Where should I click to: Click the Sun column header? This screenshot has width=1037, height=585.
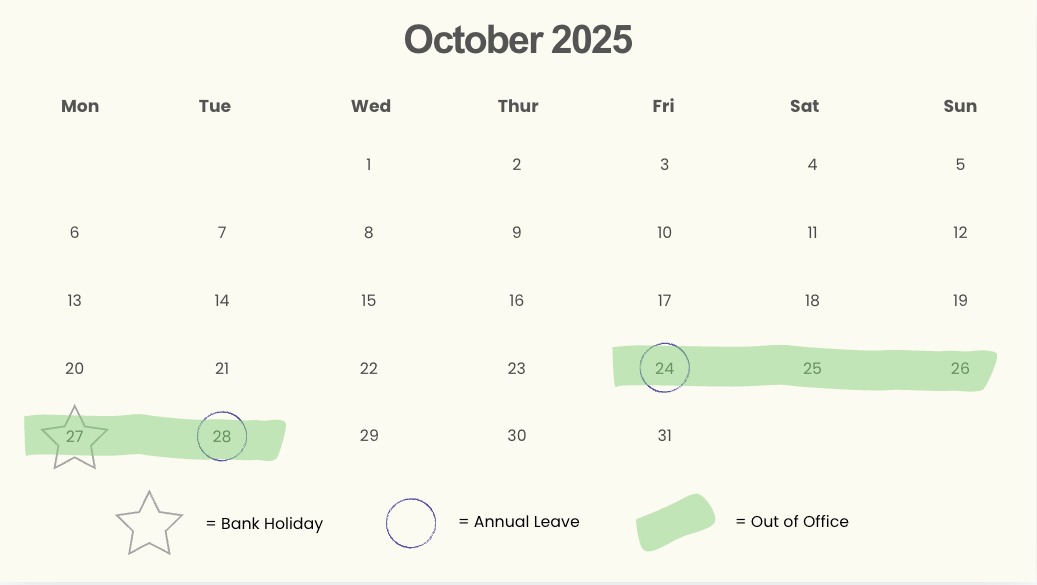click(960, 106)
